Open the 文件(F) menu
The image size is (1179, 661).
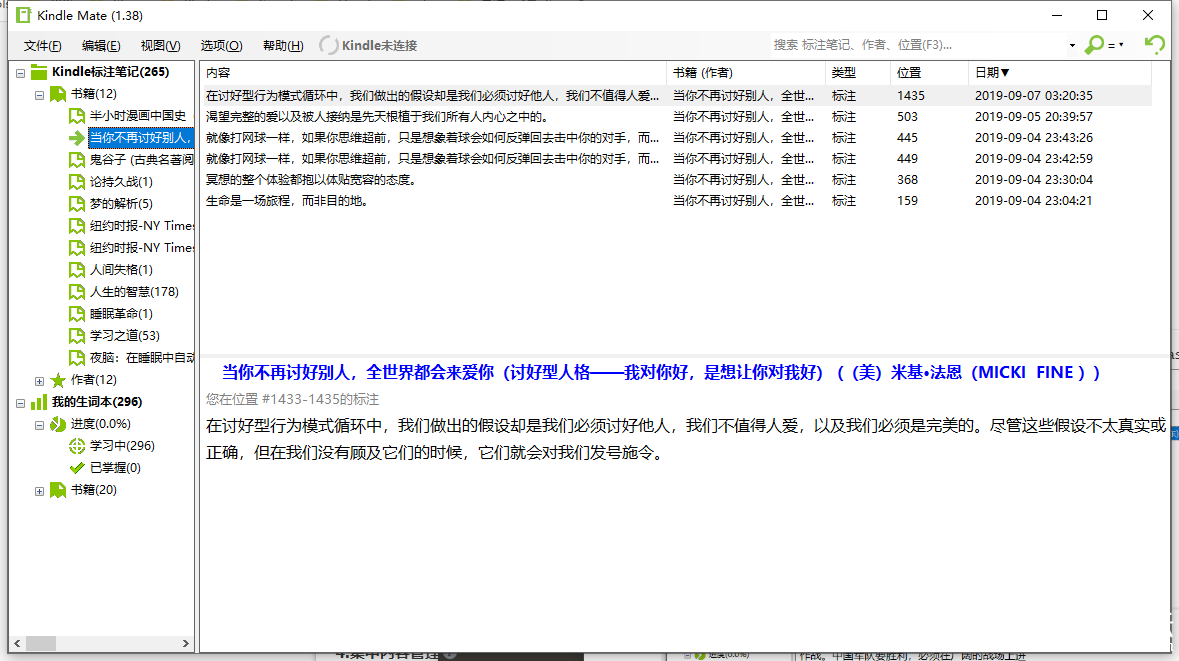point(42,46)
